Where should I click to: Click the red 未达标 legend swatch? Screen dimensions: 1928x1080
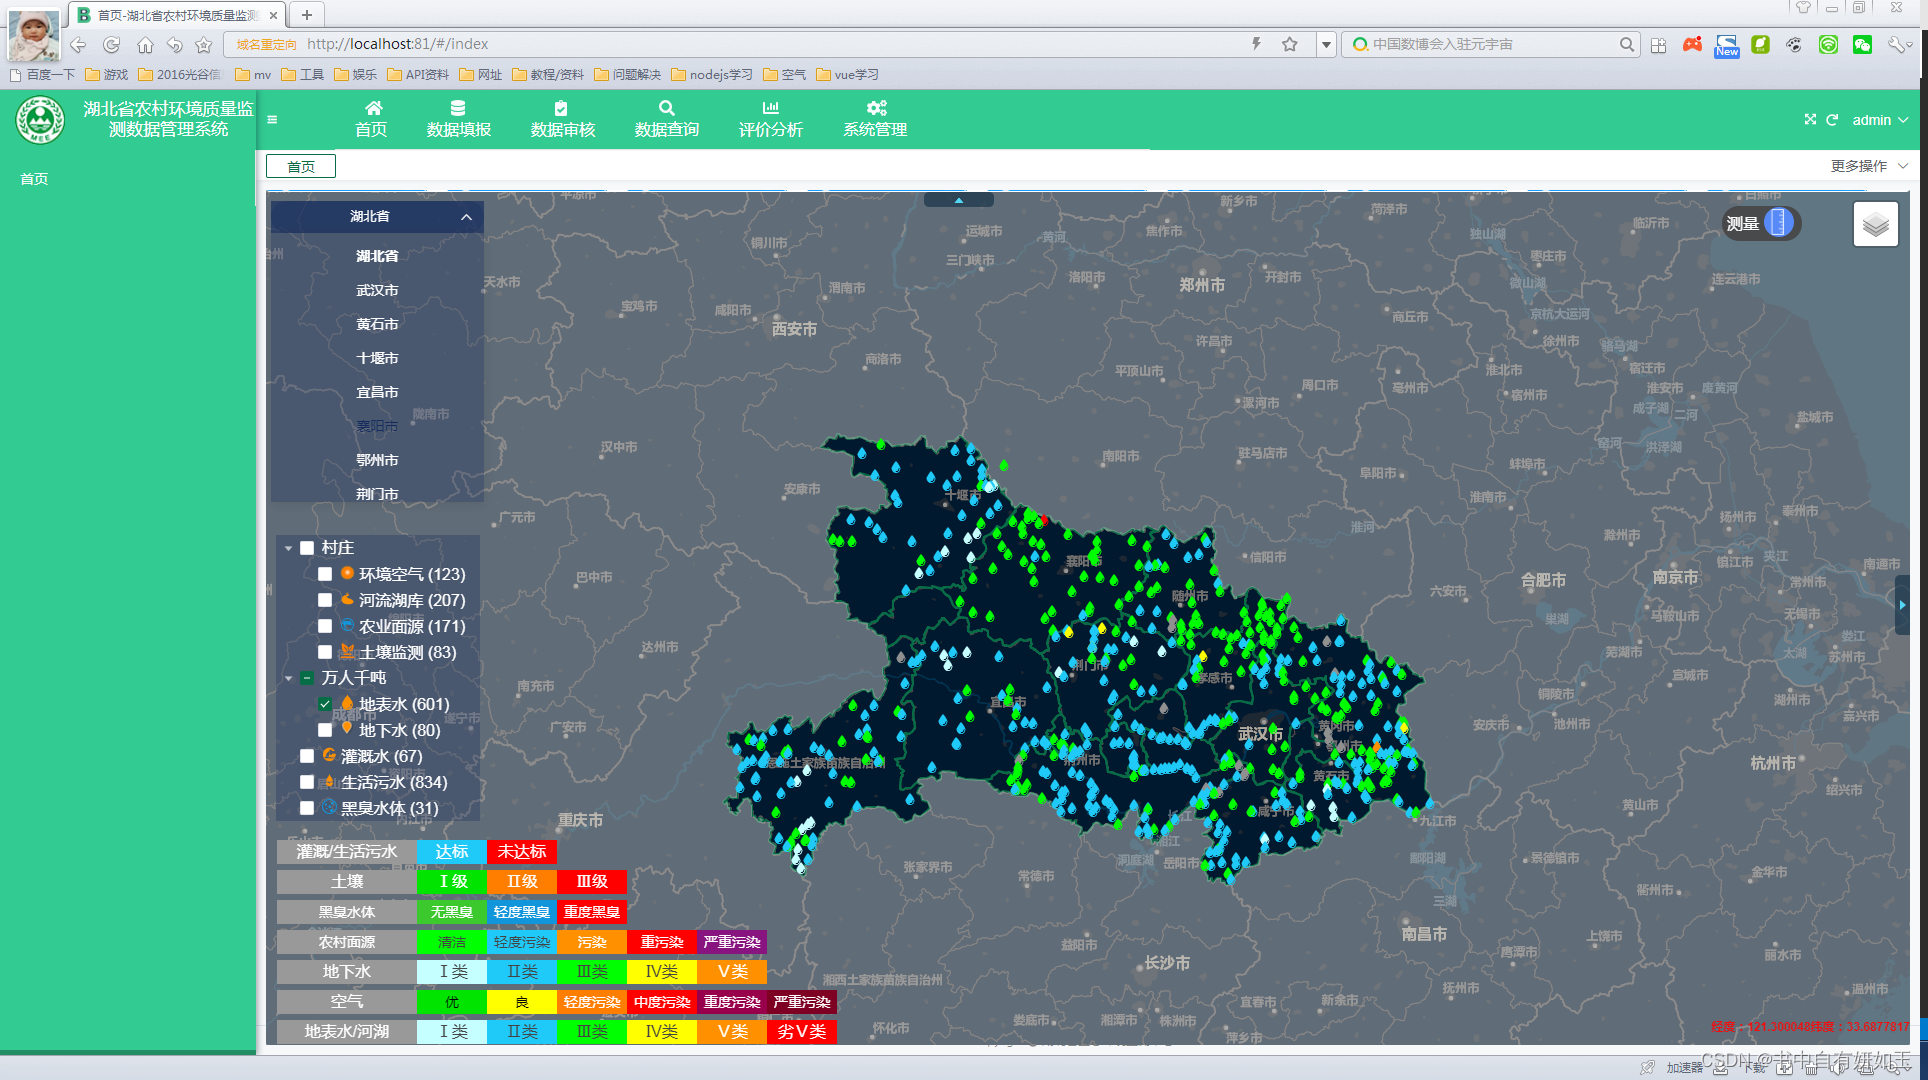coord(522,852)
